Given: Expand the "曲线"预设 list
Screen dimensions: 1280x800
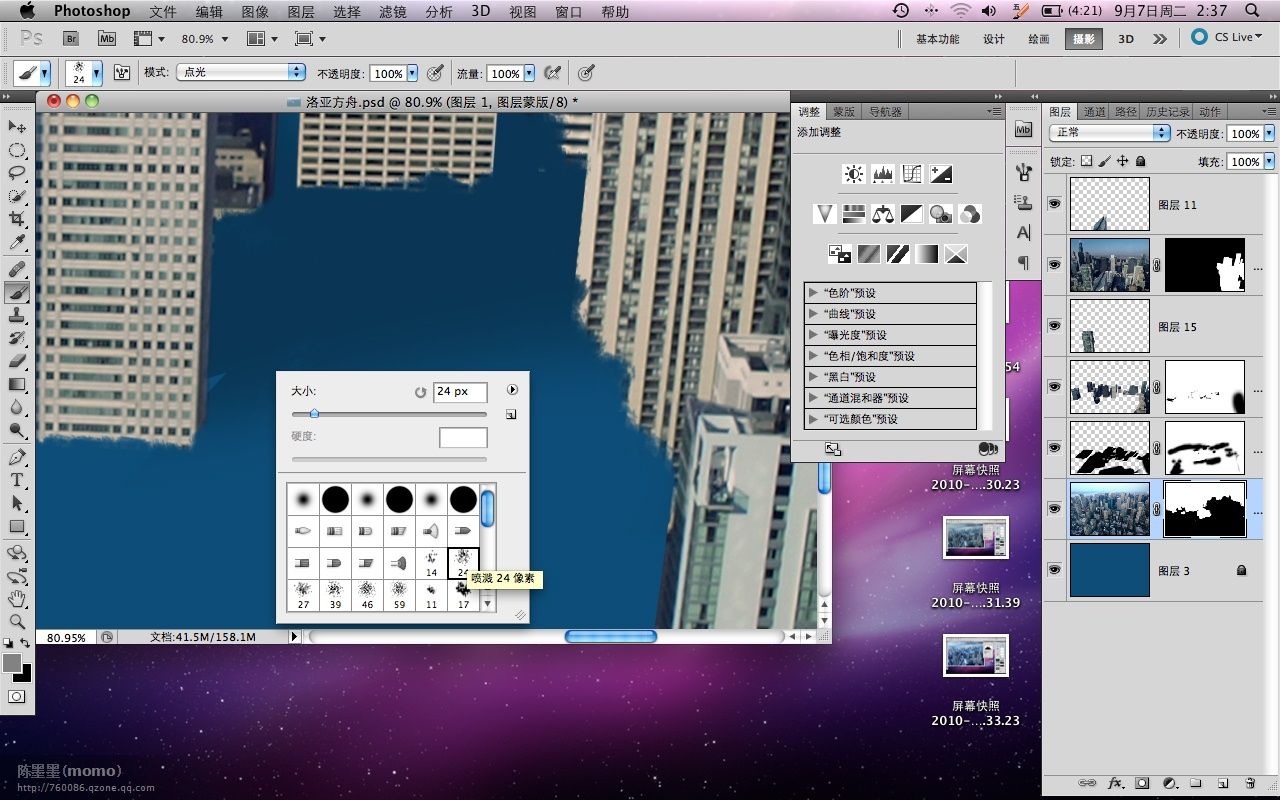Looking at the screenshot, I should tap(812, 314).
